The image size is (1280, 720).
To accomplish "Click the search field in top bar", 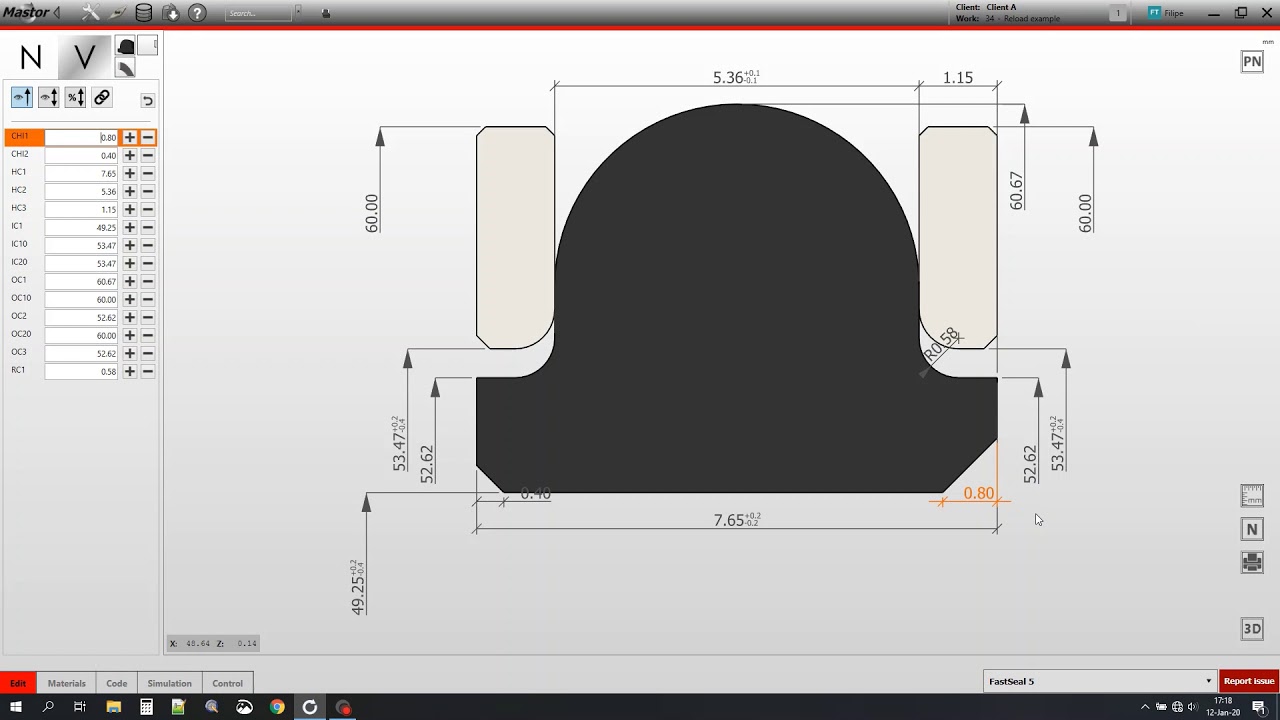I will pos(258,13).
